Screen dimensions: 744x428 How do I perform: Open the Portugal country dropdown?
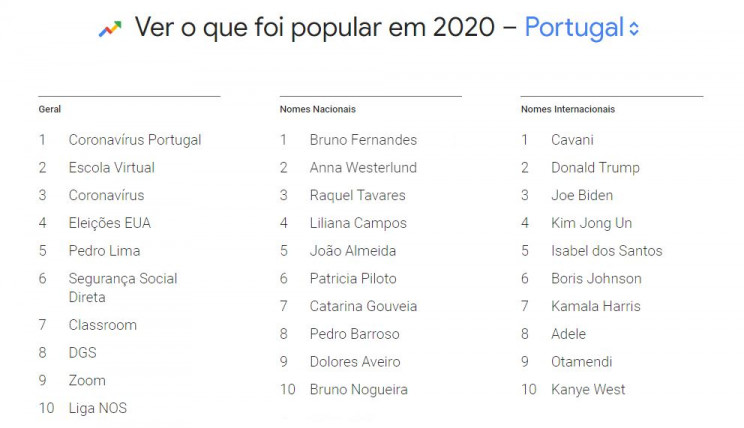tap(582, 28)
